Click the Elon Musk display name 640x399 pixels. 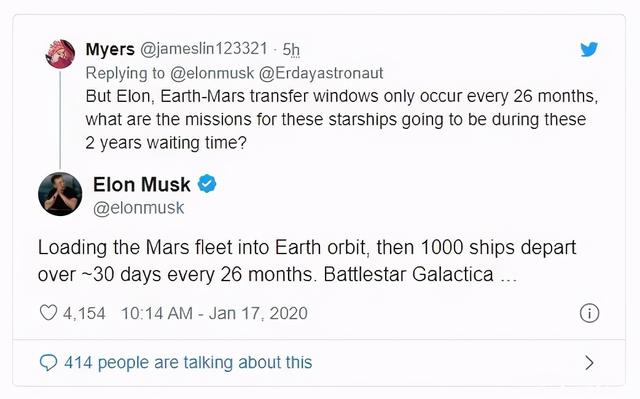(x=142, y=184)
